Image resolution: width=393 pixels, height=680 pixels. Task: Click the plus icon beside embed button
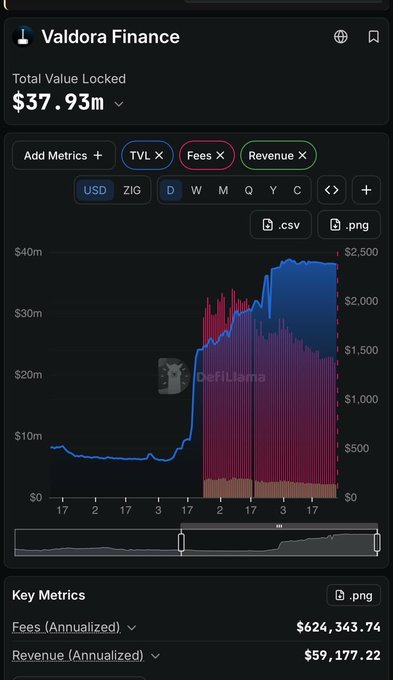367,190
